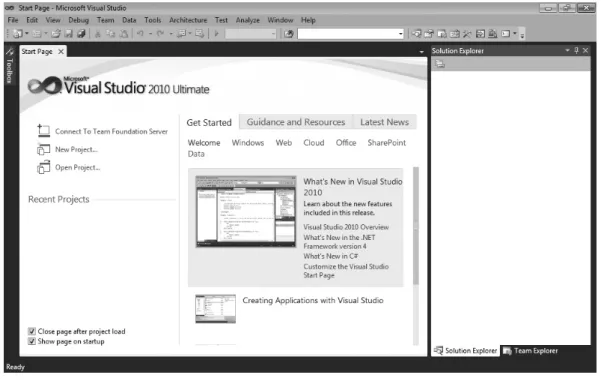Image resolution: width=601 pixels, height=381 pixels.
Task: Click Customize the Visual Studio Start Page link
Action: (346, 271)
